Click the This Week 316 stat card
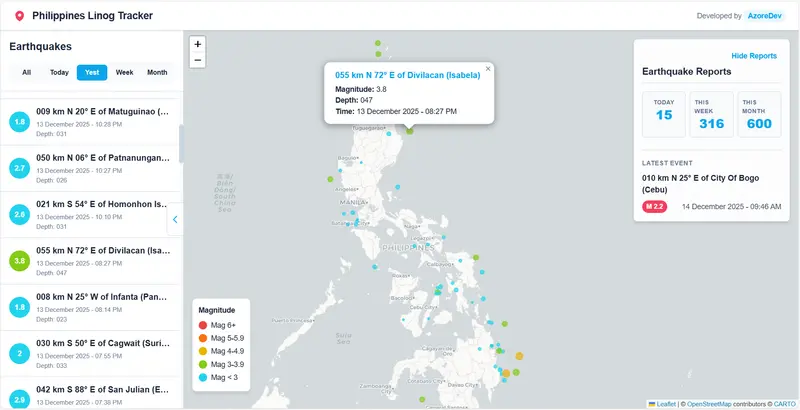800x410 pixels. tap(711, 114)
